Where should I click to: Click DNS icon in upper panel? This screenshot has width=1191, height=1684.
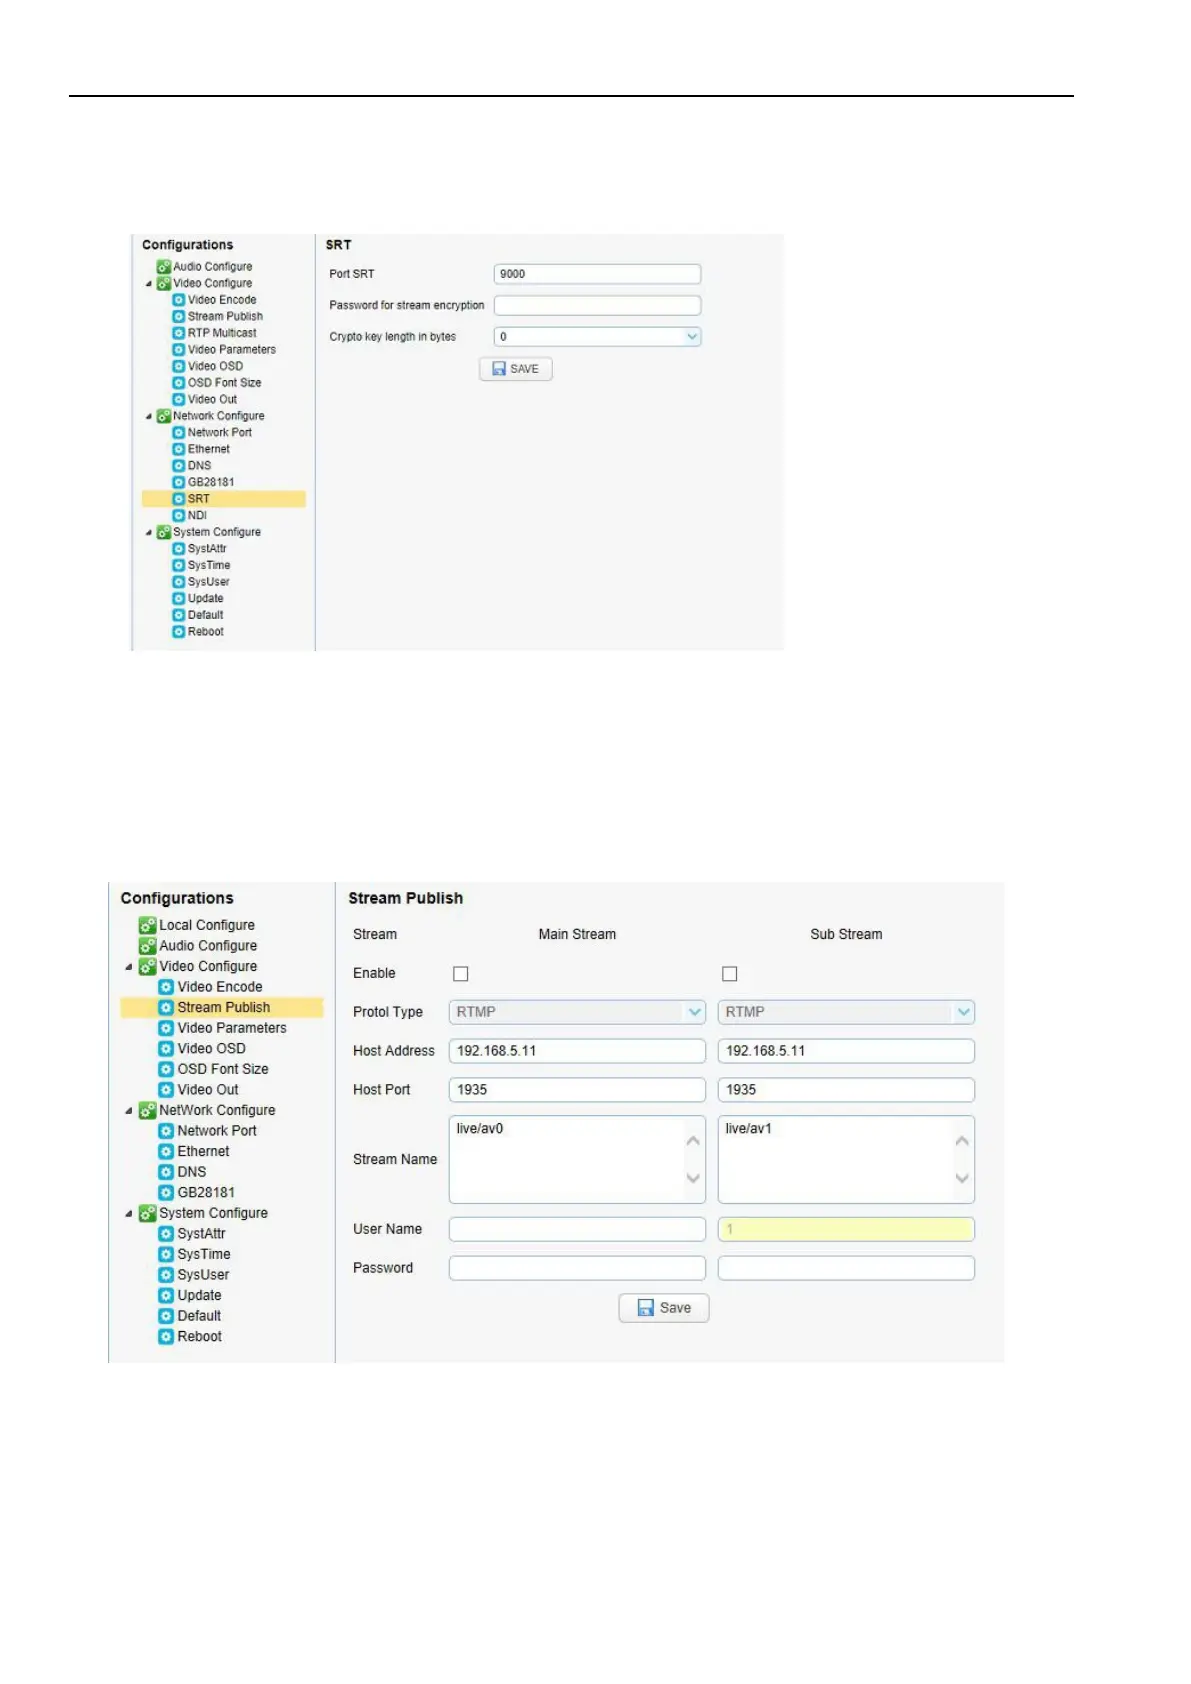pos(178,466)
